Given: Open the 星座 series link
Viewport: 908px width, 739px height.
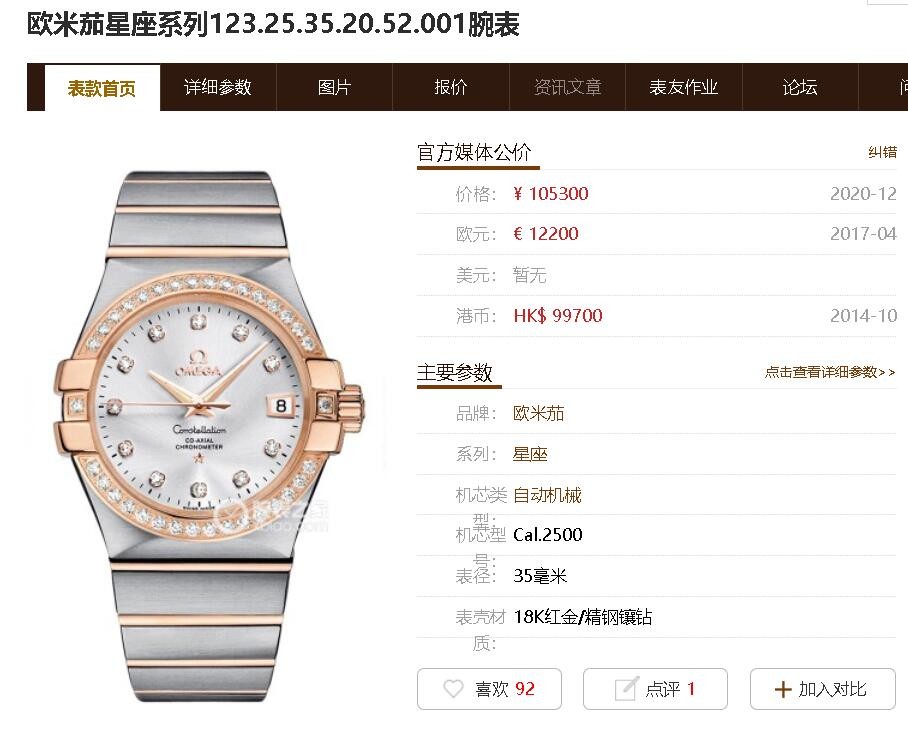Looking at the screenshot, I should click(x=530, y=454).
